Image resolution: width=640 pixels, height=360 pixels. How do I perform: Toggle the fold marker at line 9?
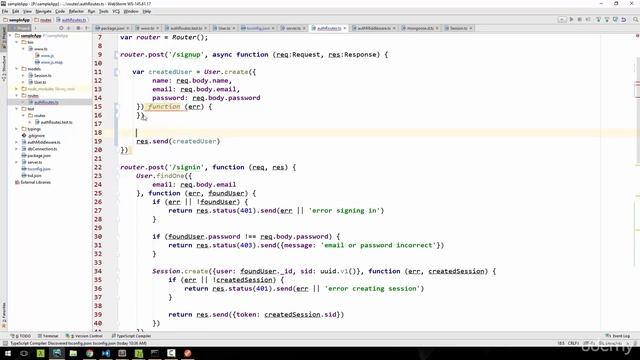pos(116,54)
